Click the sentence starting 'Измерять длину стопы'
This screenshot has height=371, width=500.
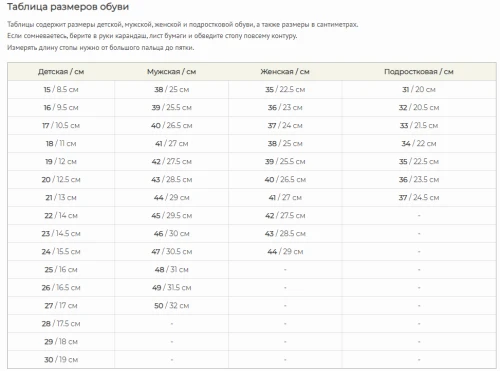coord(100,48)
